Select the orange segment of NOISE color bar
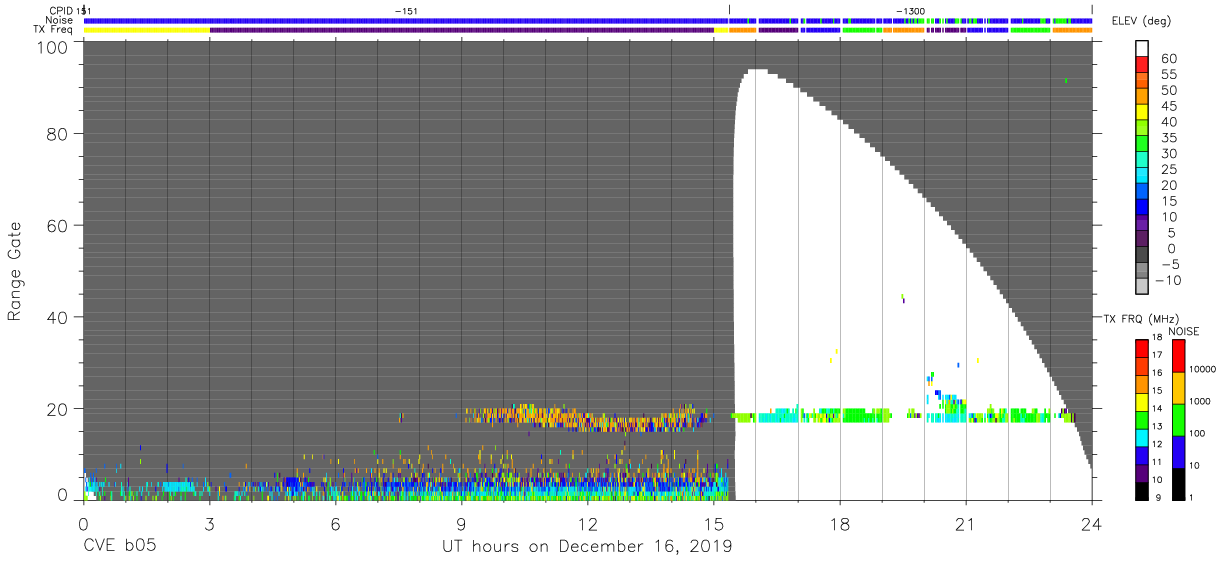The width and height of the screenshot is (1228, 567). point(1178,387)
